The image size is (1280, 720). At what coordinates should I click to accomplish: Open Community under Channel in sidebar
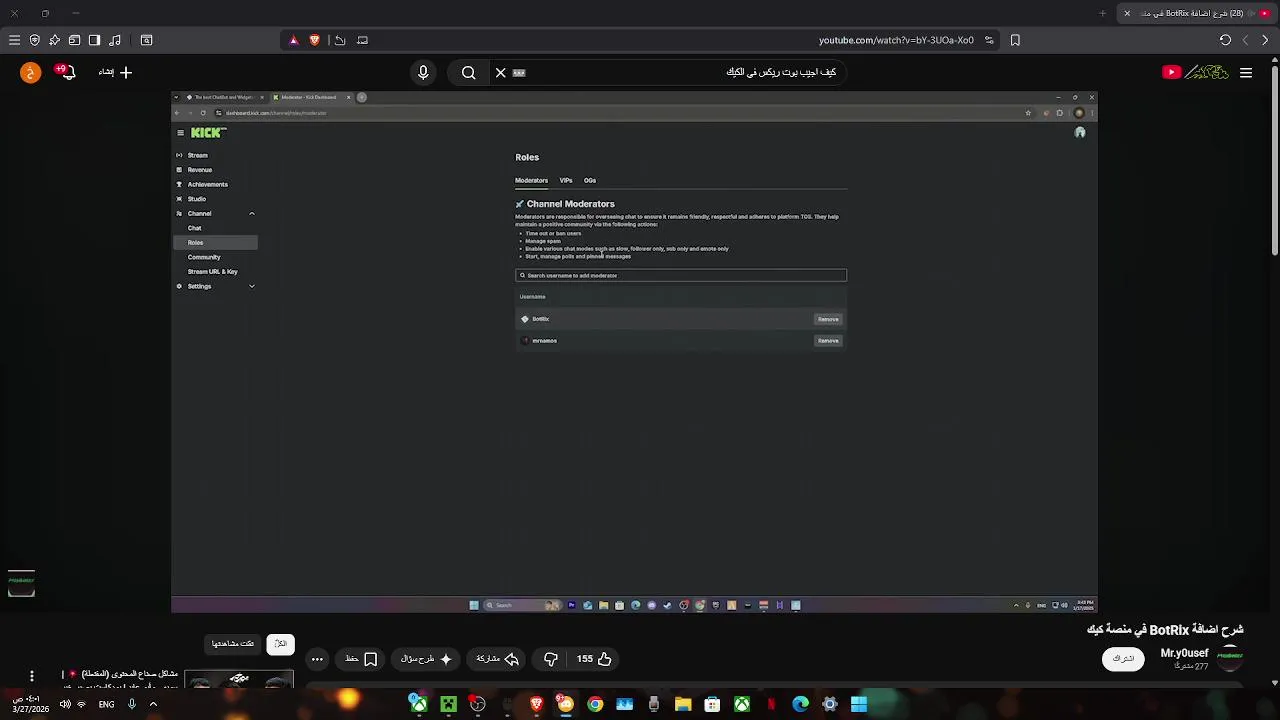pyautogui.click(x=204, y=257)
